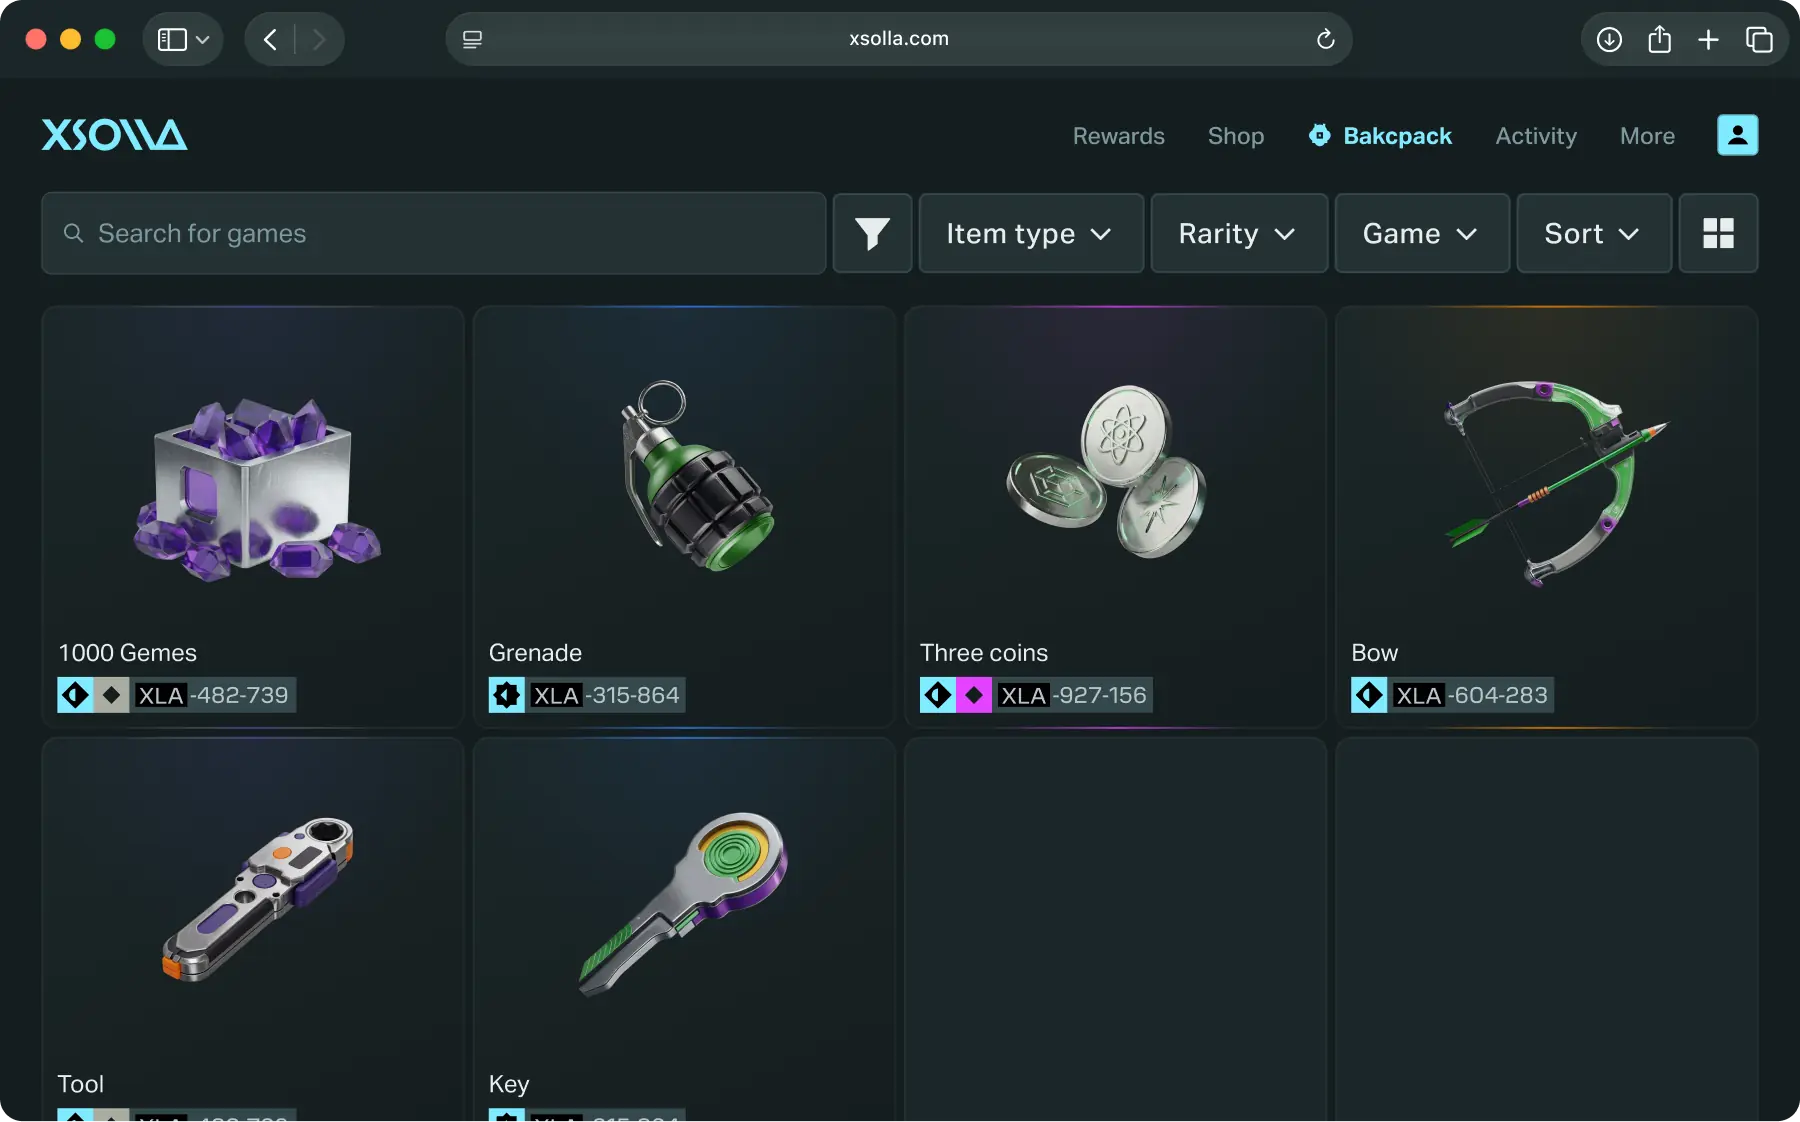Open a new tab with plus icon
Image resolution: width=1800 pixels, height=1122 pixels.
[1708, 39]
